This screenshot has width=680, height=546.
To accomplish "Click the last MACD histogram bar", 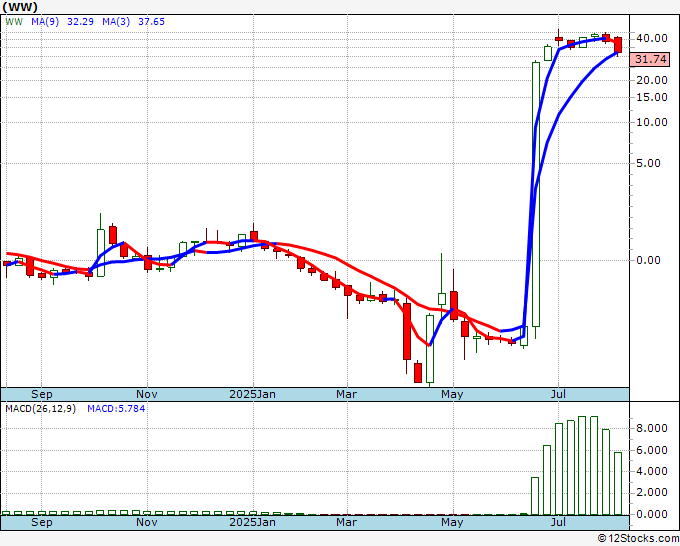I will pyautogui.click(x=618, y=484).
